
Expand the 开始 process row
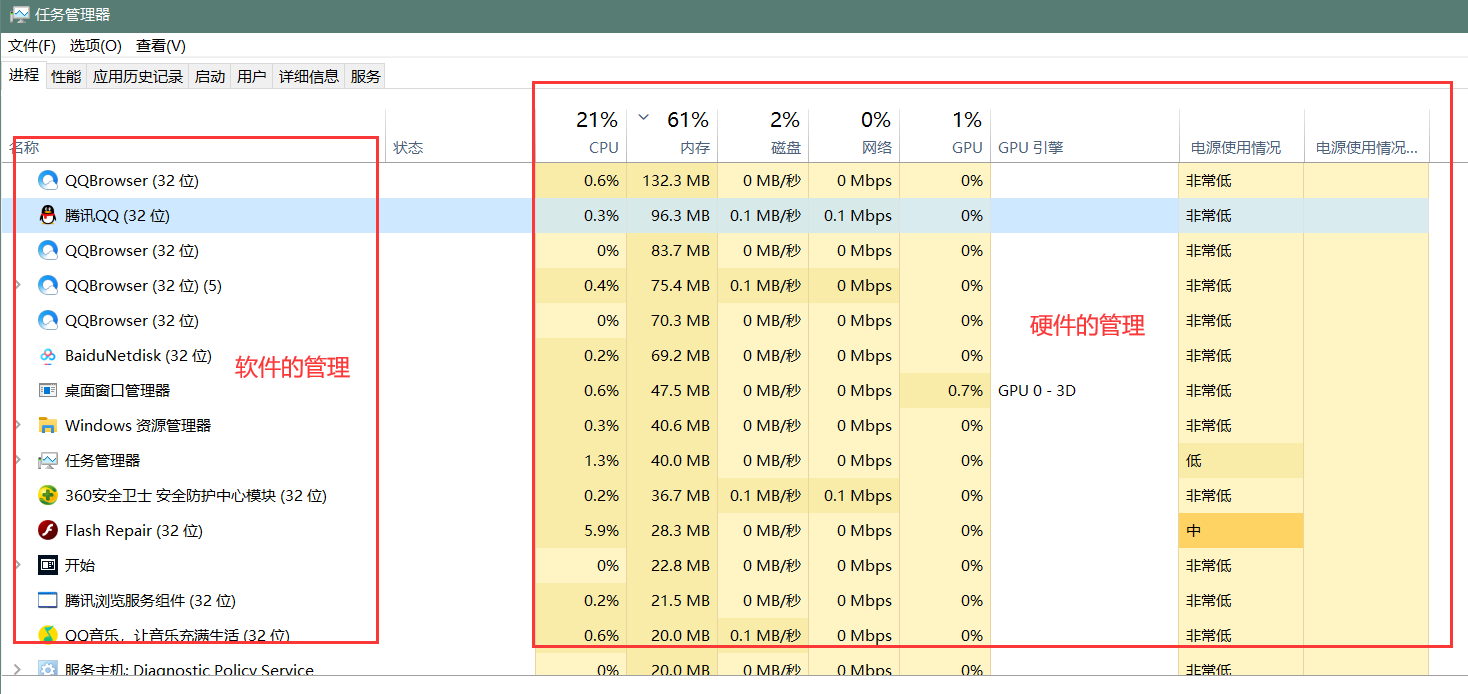tap(18, 566)
